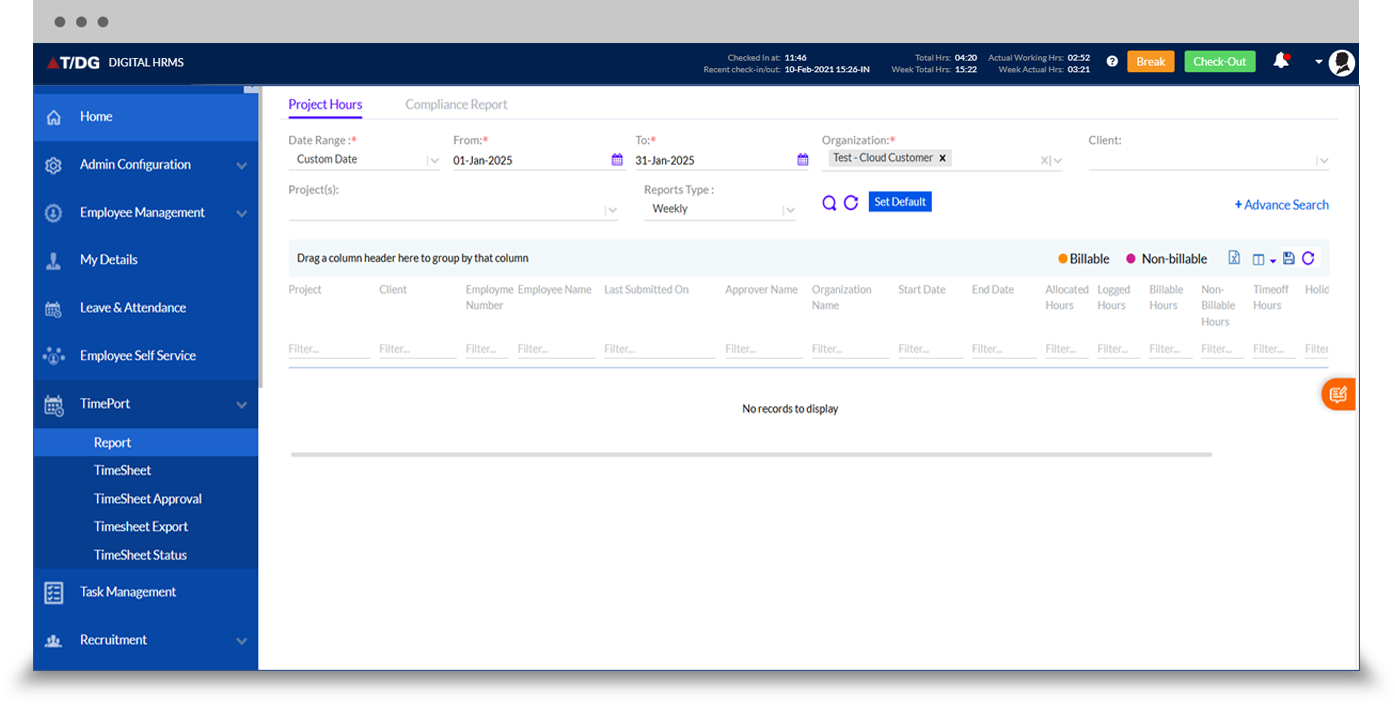Open the Project(s) dropdown

[x=611, y=210]
